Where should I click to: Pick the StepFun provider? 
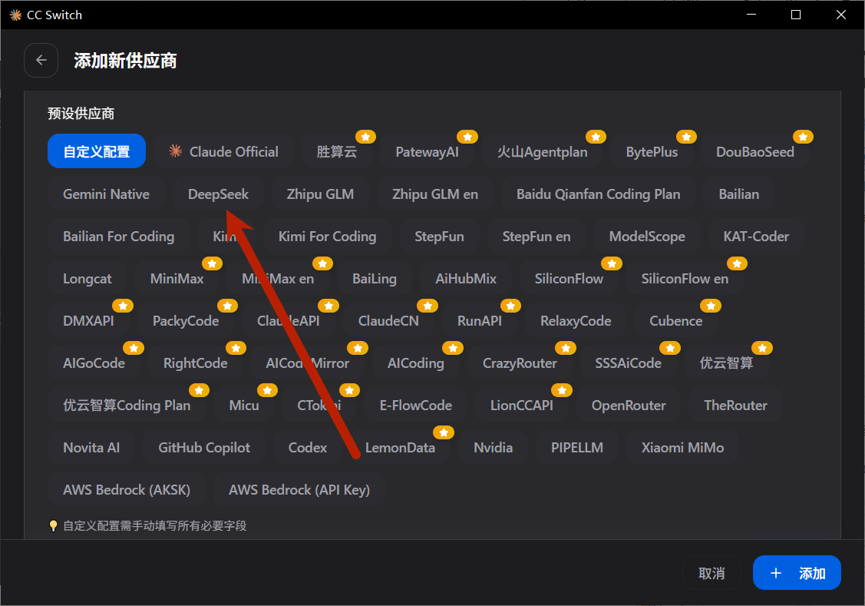click(x=439, y=236)
